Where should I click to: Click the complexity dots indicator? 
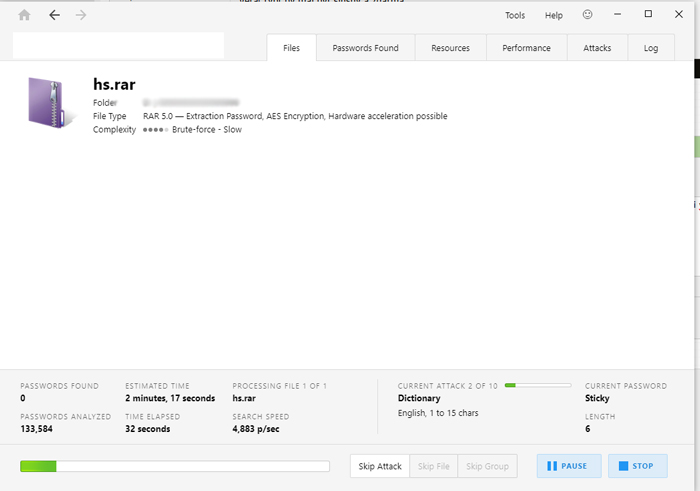(155, 130)
